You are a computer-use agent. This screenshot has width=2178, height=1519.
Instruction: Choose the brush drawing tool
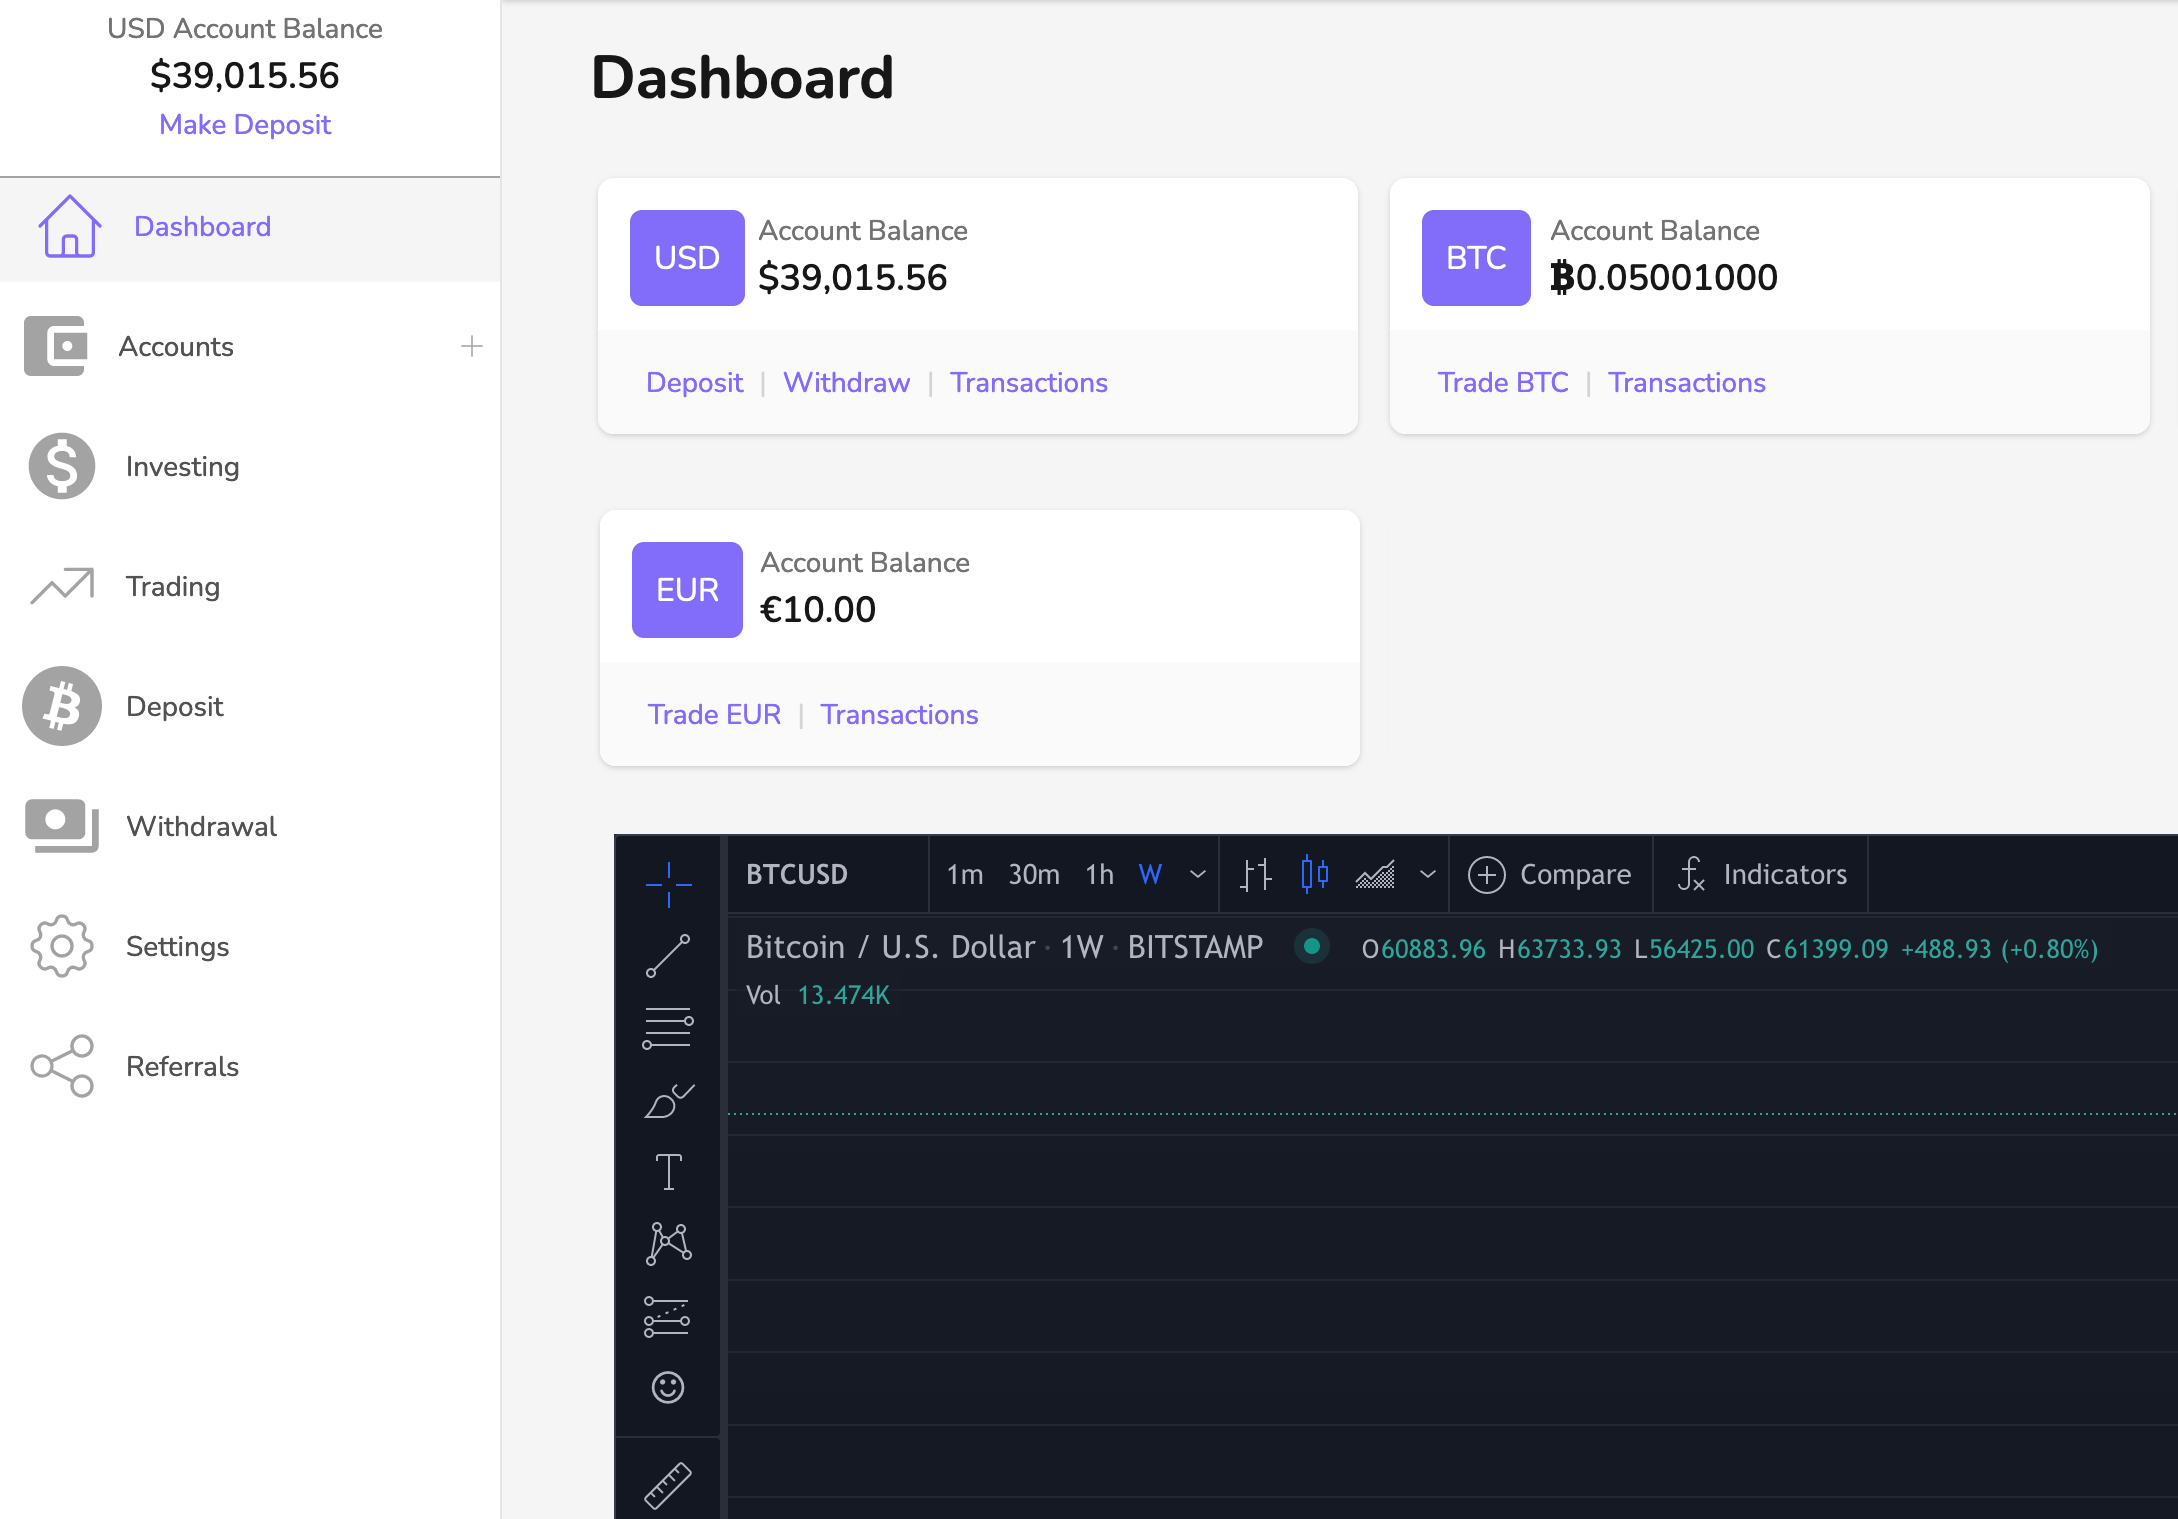[668, 1100]
